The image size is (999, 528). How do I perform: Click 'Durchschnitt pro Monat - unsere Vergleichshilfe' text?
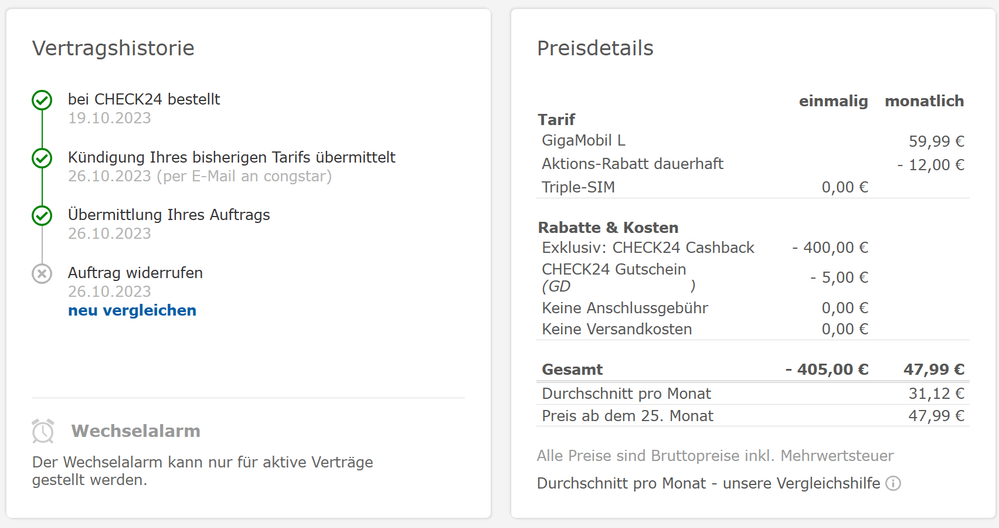(x=708, y=483)
